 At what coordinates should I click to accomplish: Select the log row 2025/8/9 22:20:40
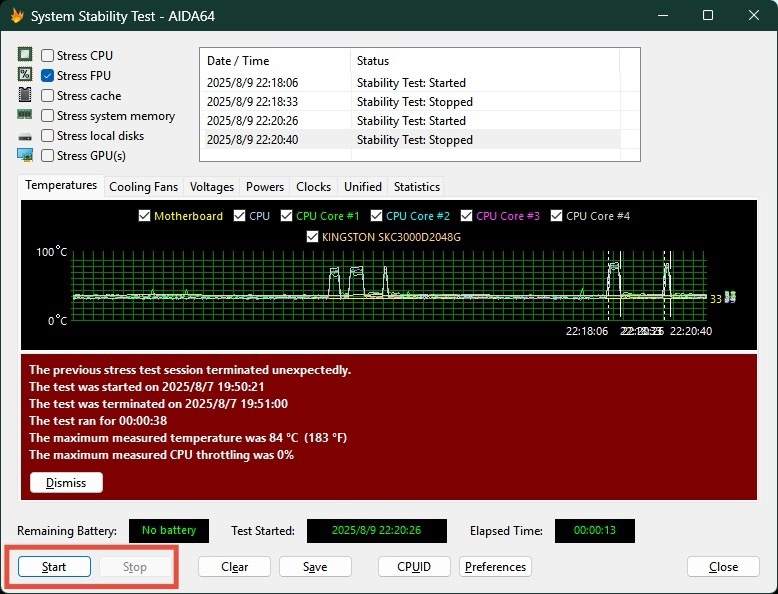pos(410,139)
